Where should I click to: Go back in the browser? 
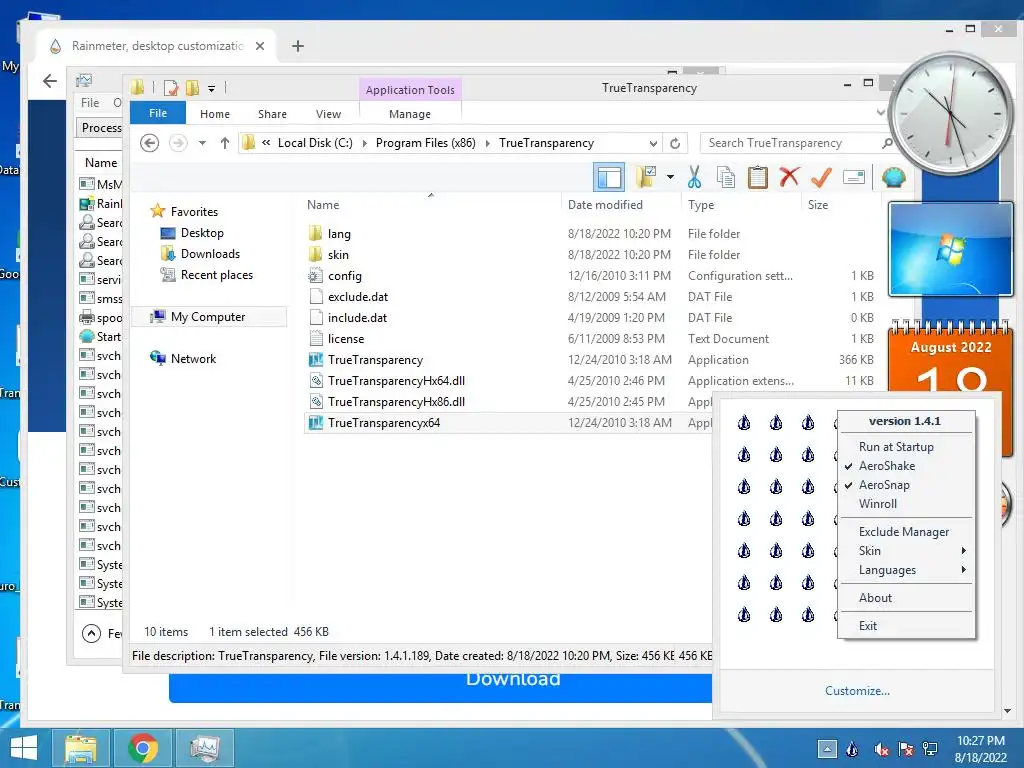coord(50,81)
